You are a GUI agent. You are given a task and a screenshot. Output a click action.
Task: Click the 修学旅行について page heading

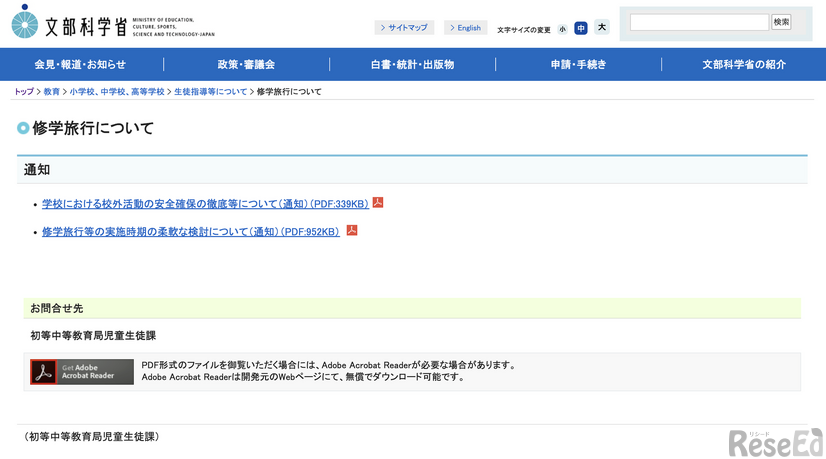pos(93,128)
